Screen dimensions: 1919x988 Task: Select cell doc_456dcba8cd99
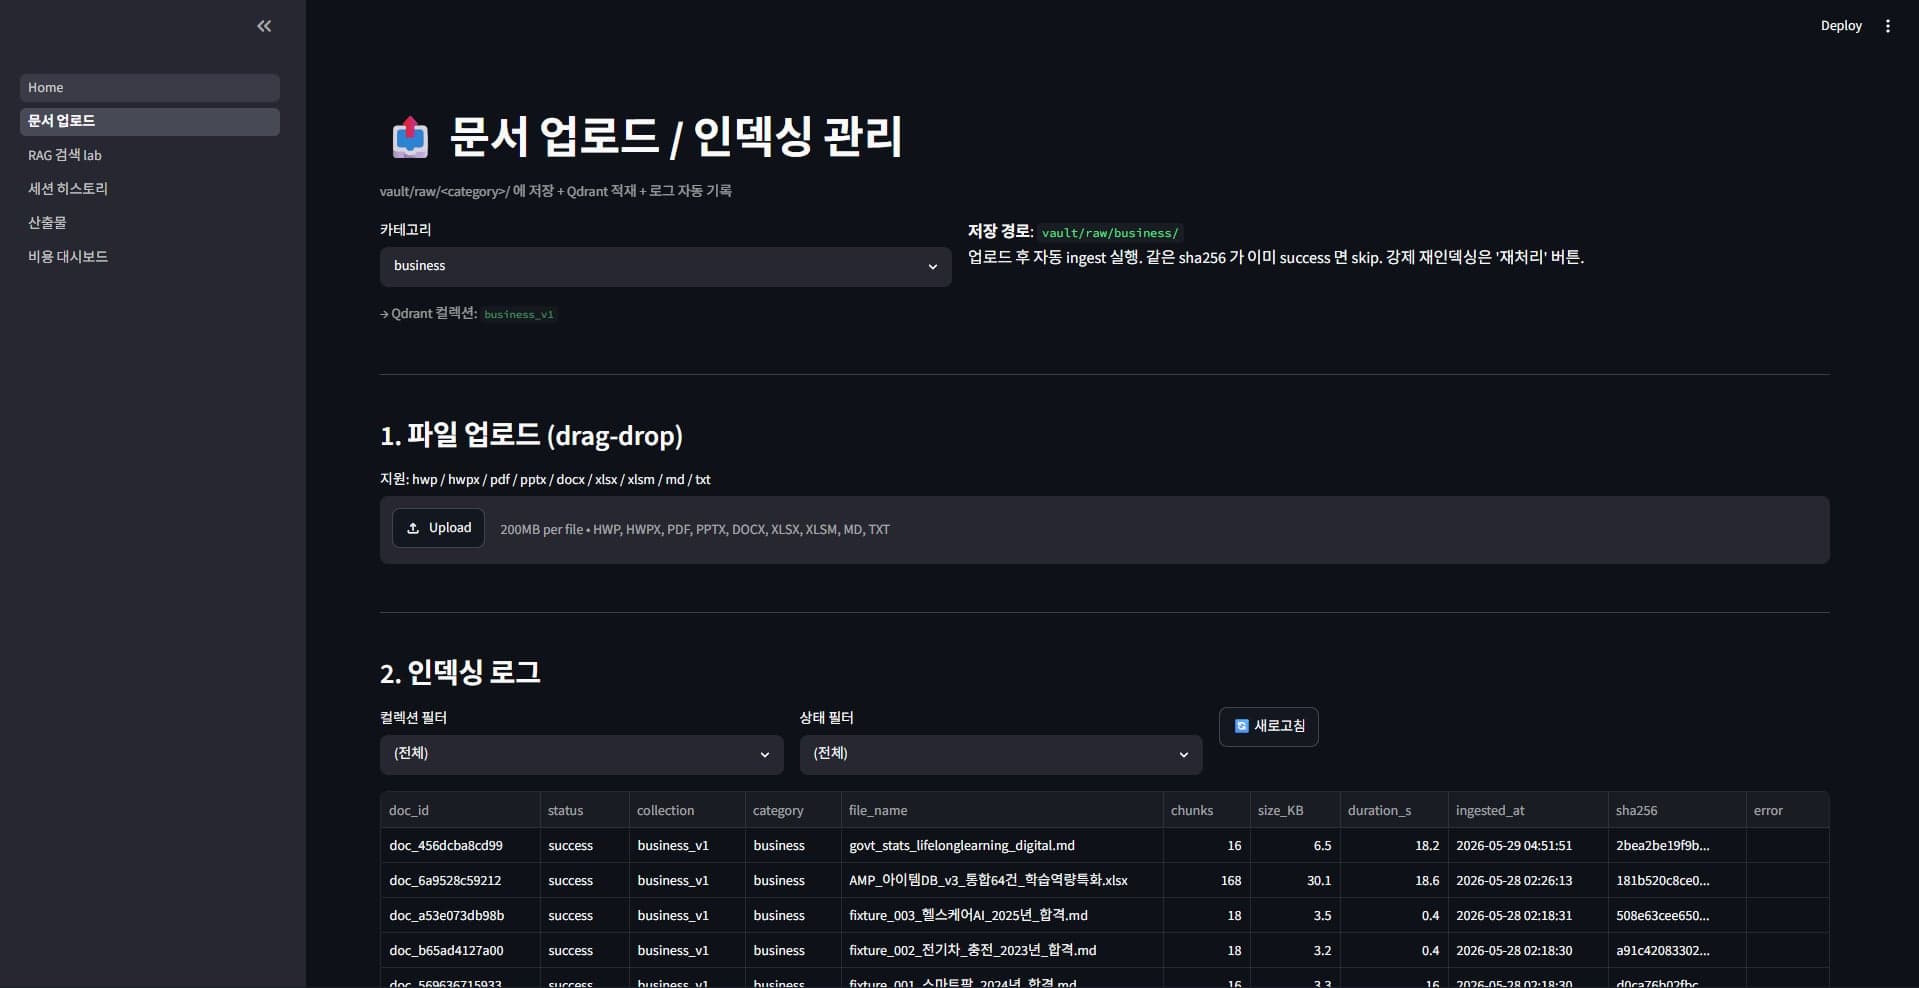pos(460,846)
